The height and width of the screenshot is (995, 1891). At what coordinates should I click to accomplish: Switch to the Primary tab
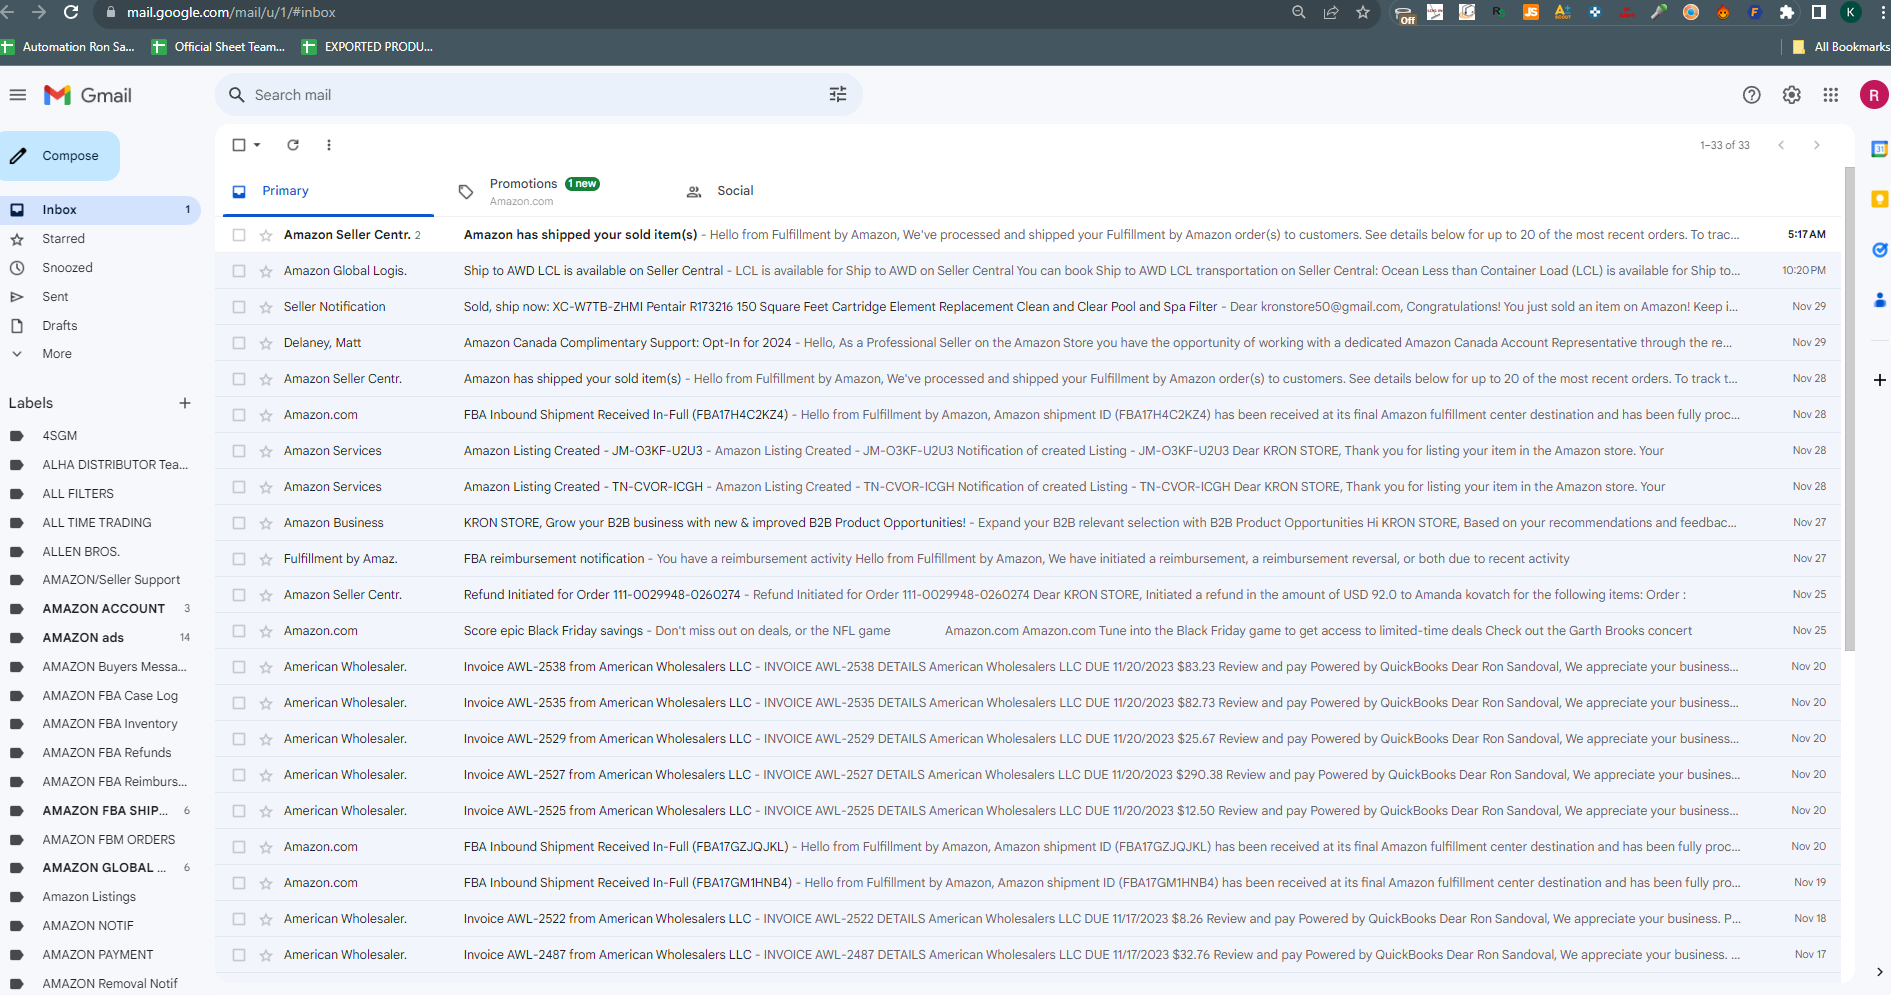tap(328, 191)
